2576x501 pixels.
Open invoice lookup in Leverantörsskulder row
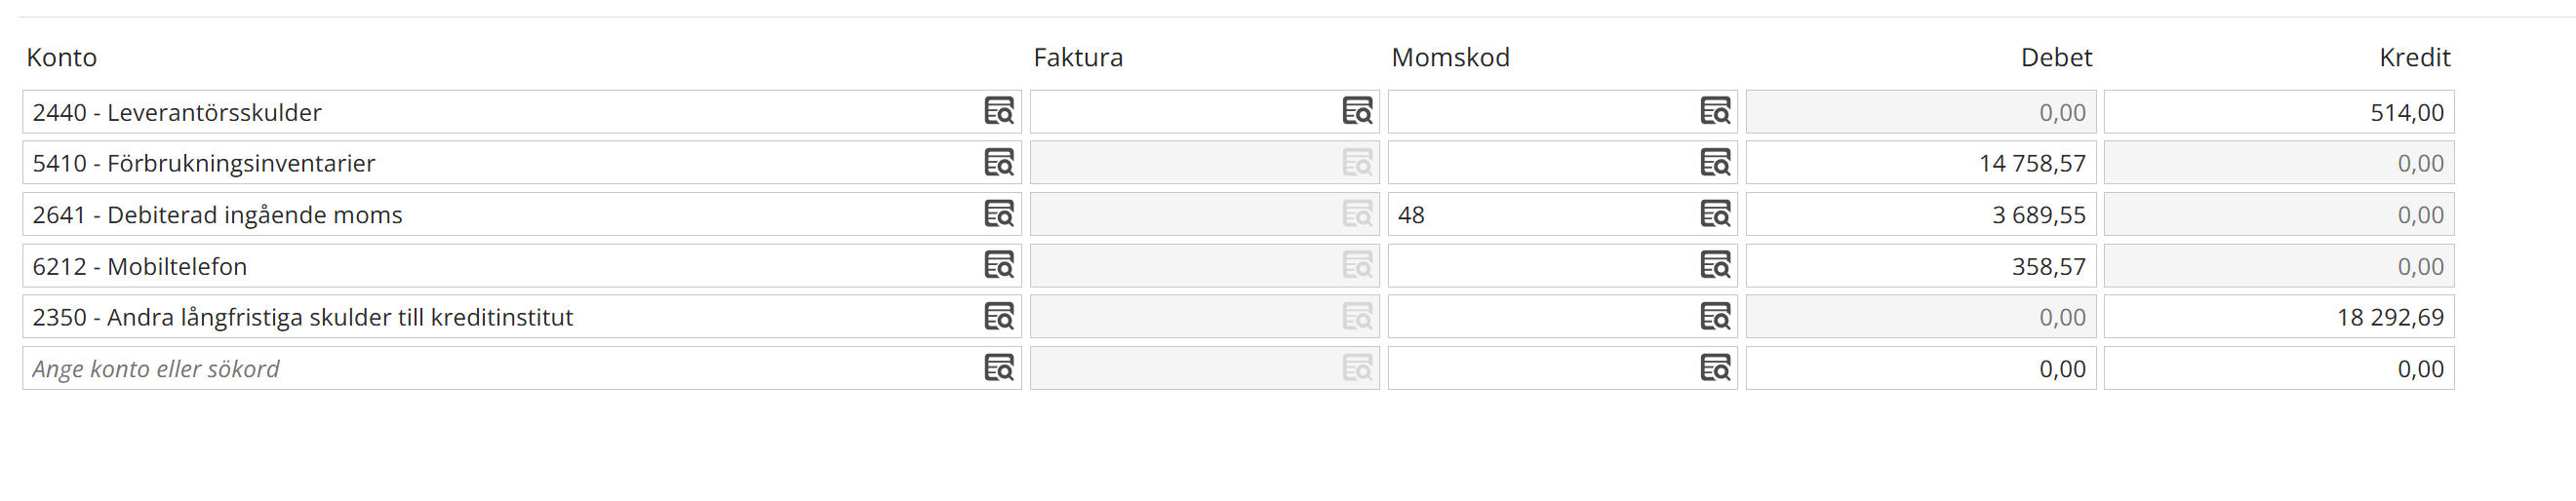(1356, 111)
